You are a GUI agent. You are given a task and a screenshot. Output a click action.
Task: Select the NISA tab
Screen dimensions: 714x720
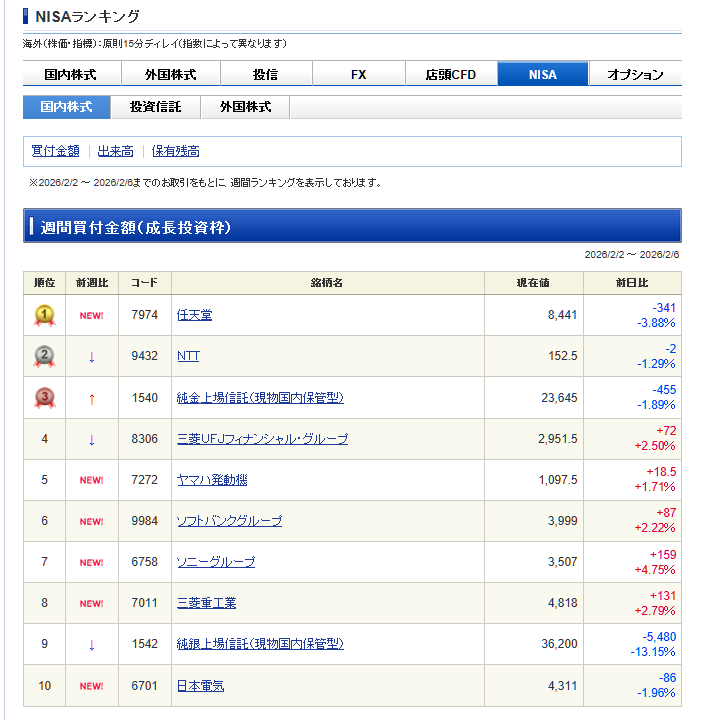pyautogui.click(x=543, y=74)
